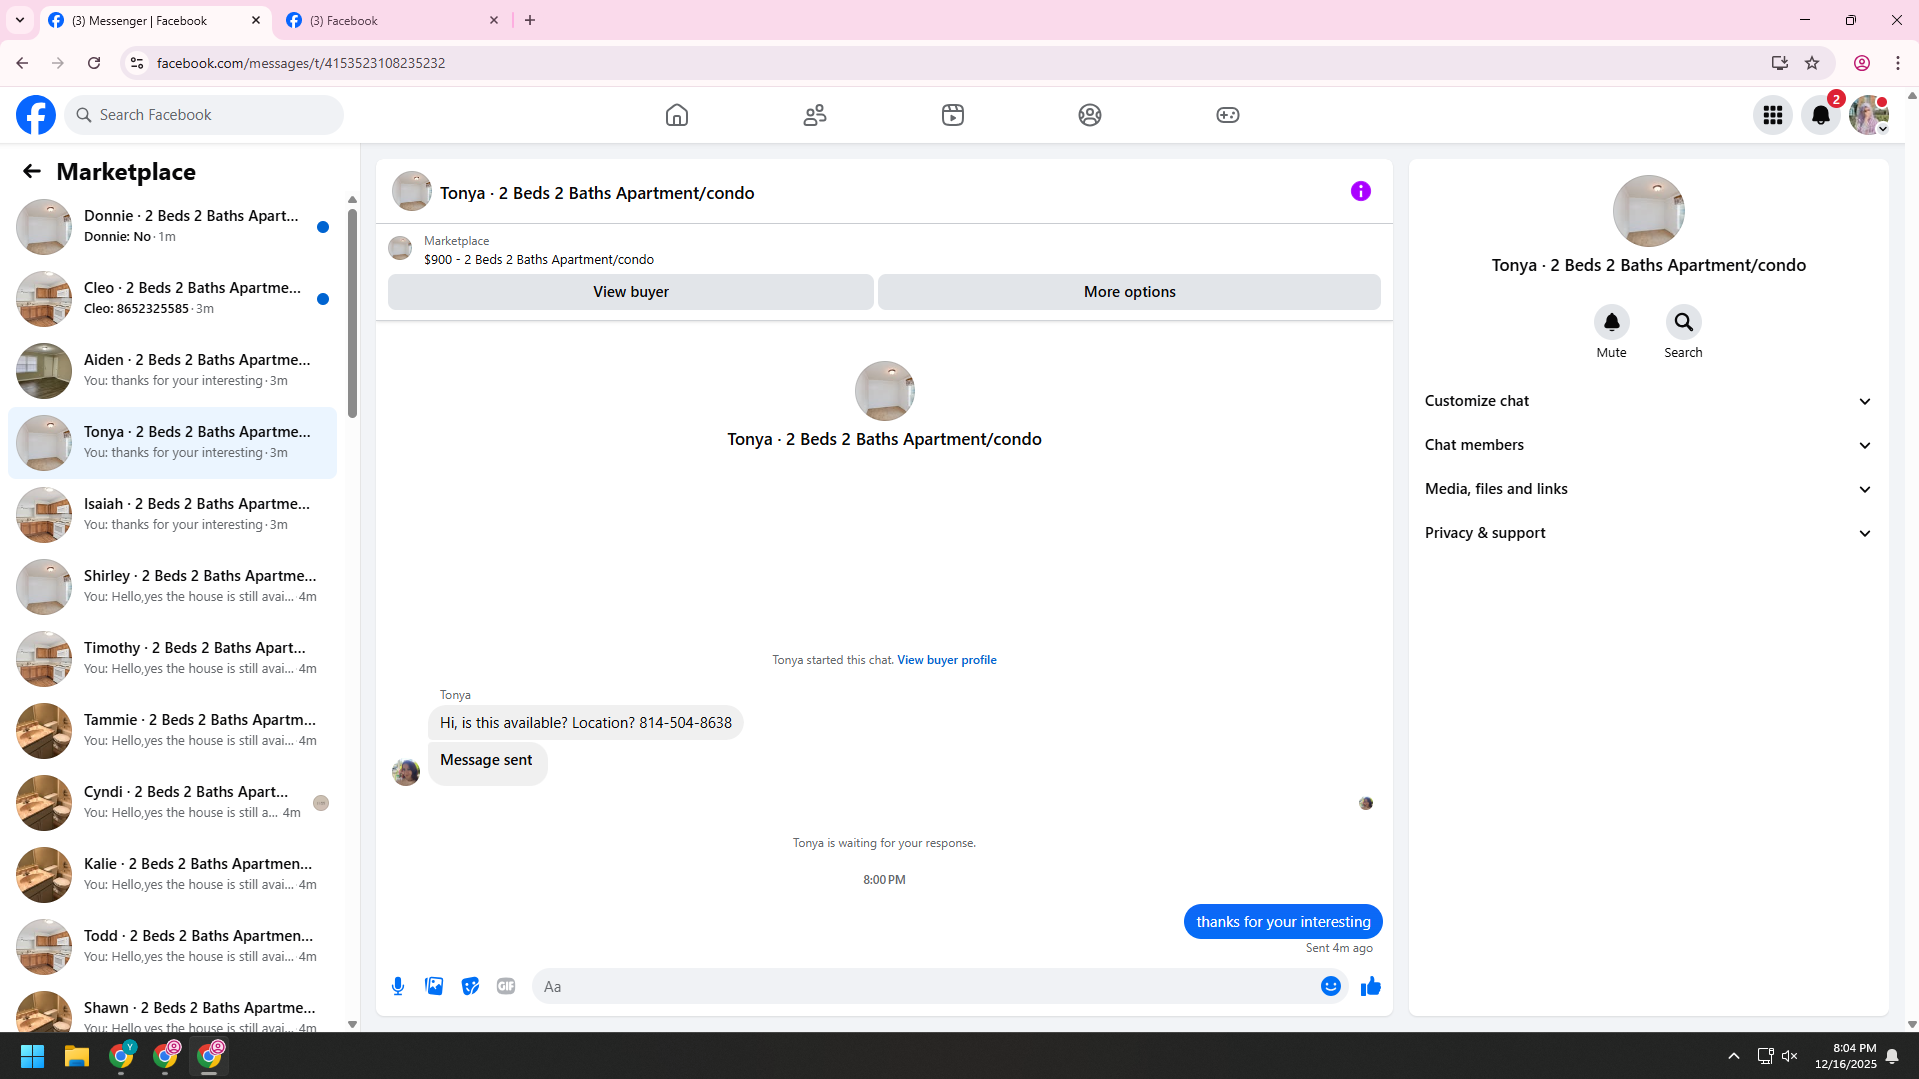The width and height of the screenshot is (1919, 1079).
Task: Click the 'thanks for your interesting' message bubble
Action: coord(1283,922)
